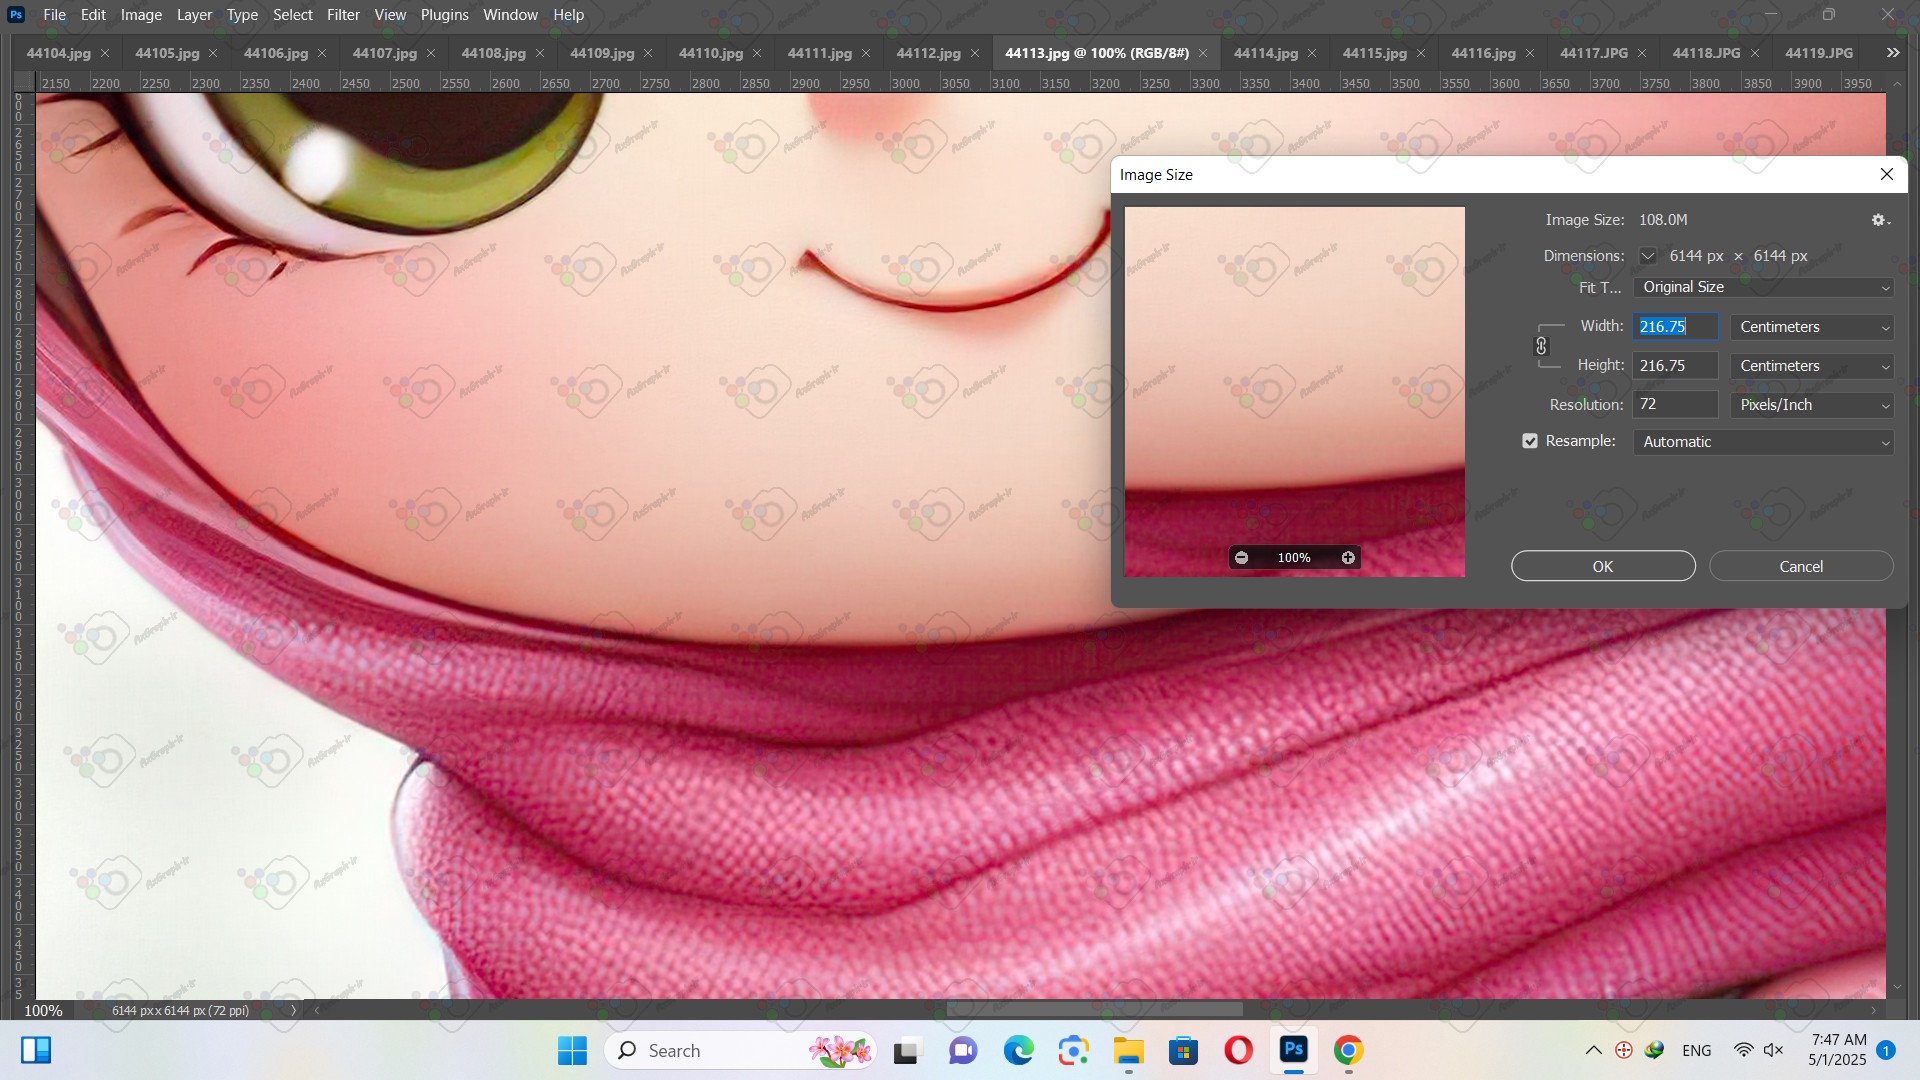Click the 100% zoom level field in status bar
This screenshot has height=1080, width=1920.
tap(43, 1011)
